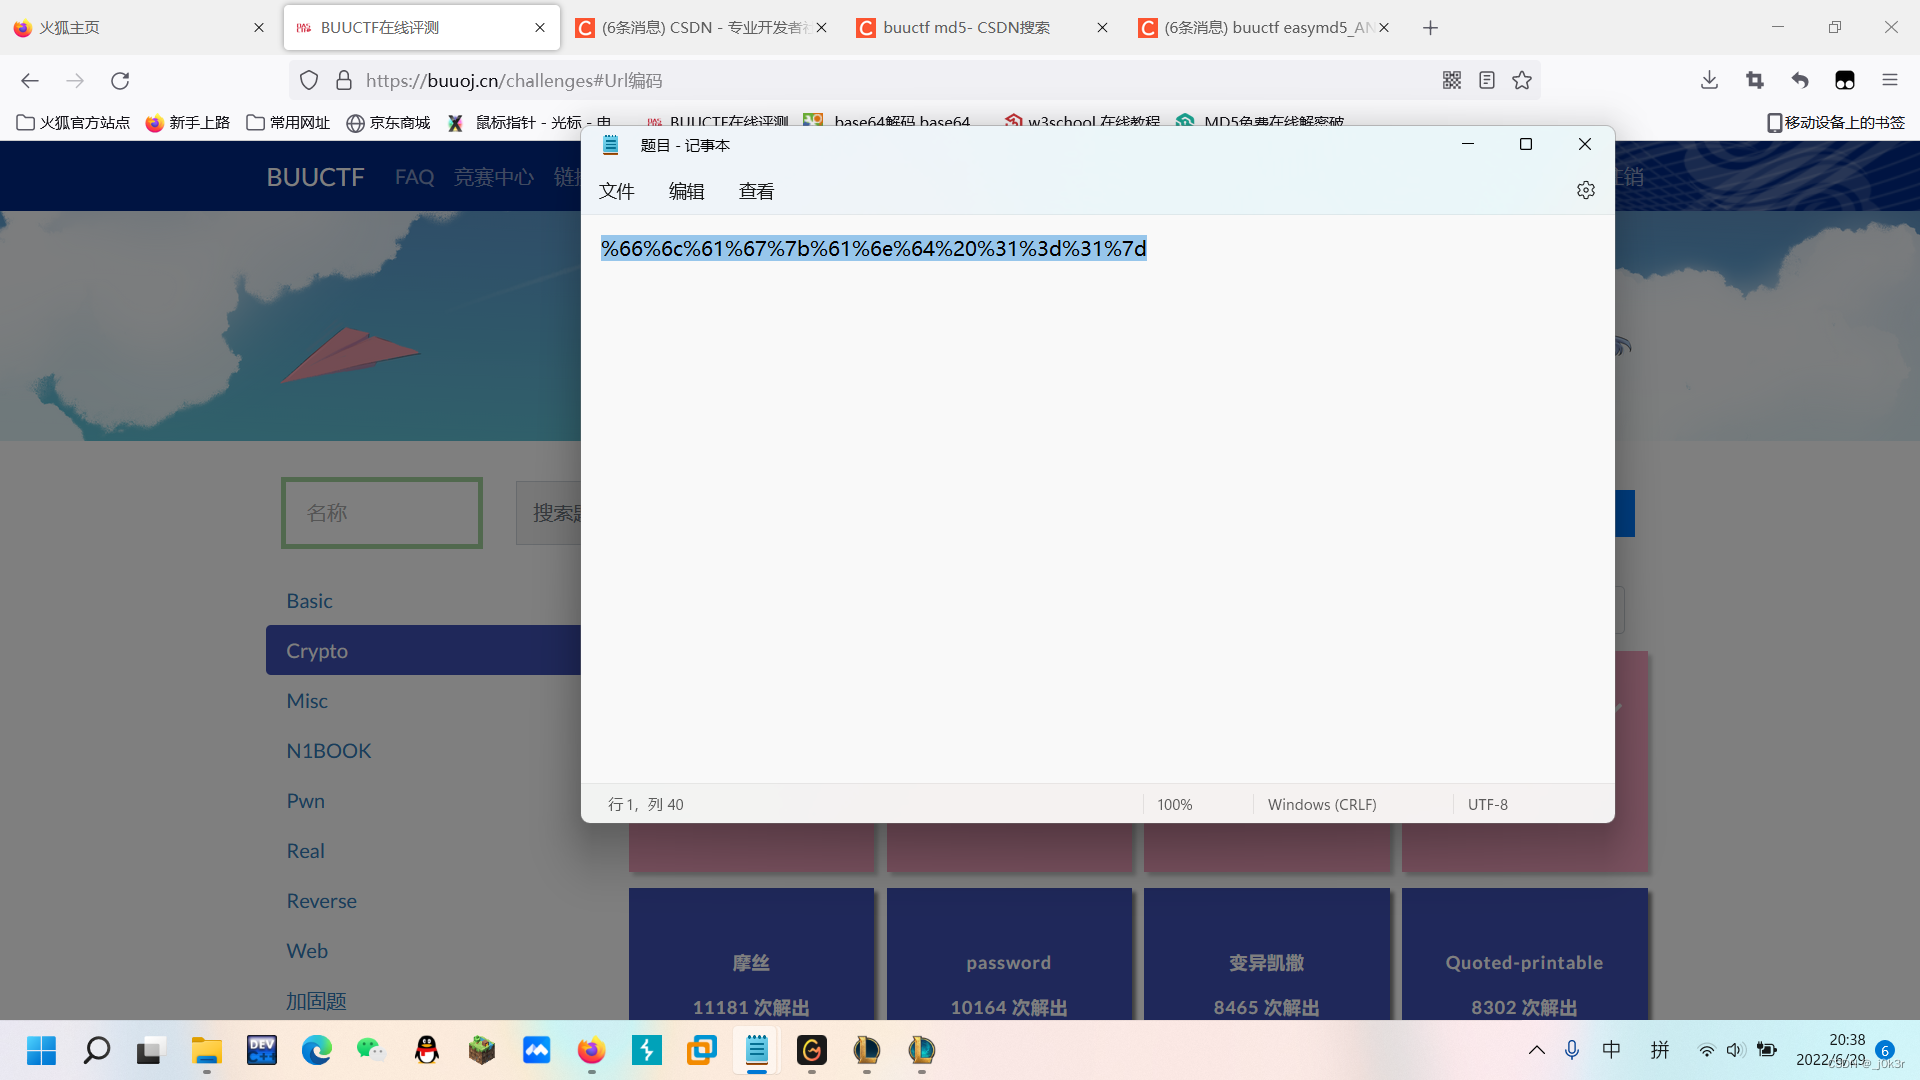This screenshot has height=1080, width=1920.
Task: Open QQ from the taskbar
Action: pos(426,1051)
